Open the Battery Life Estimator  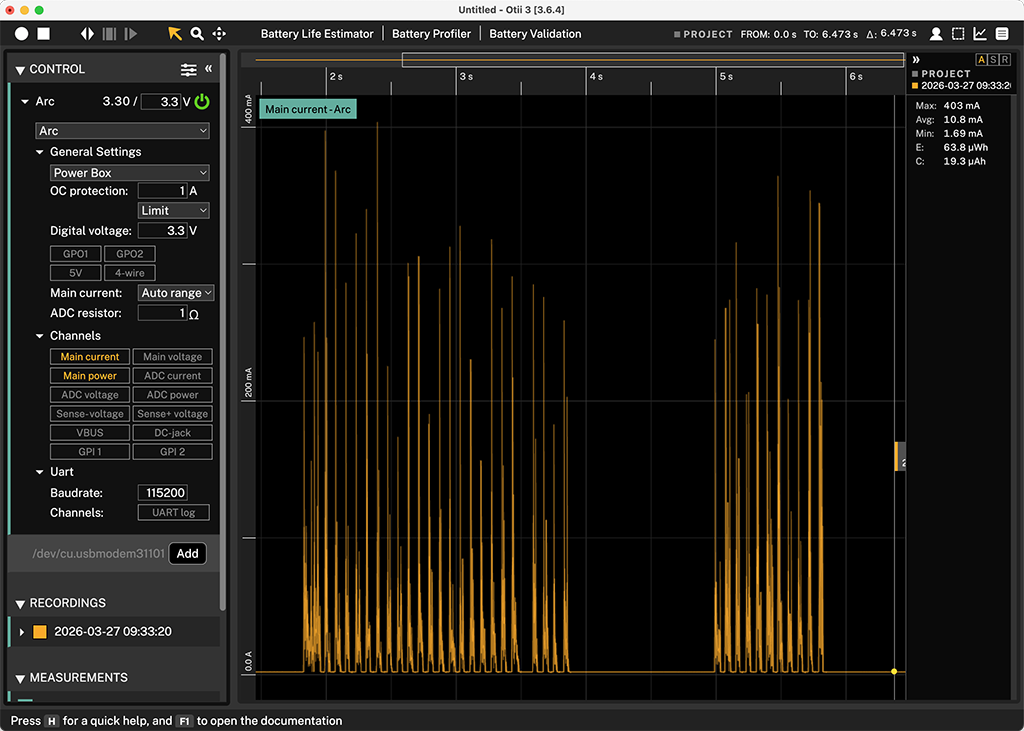click(317, 33)
